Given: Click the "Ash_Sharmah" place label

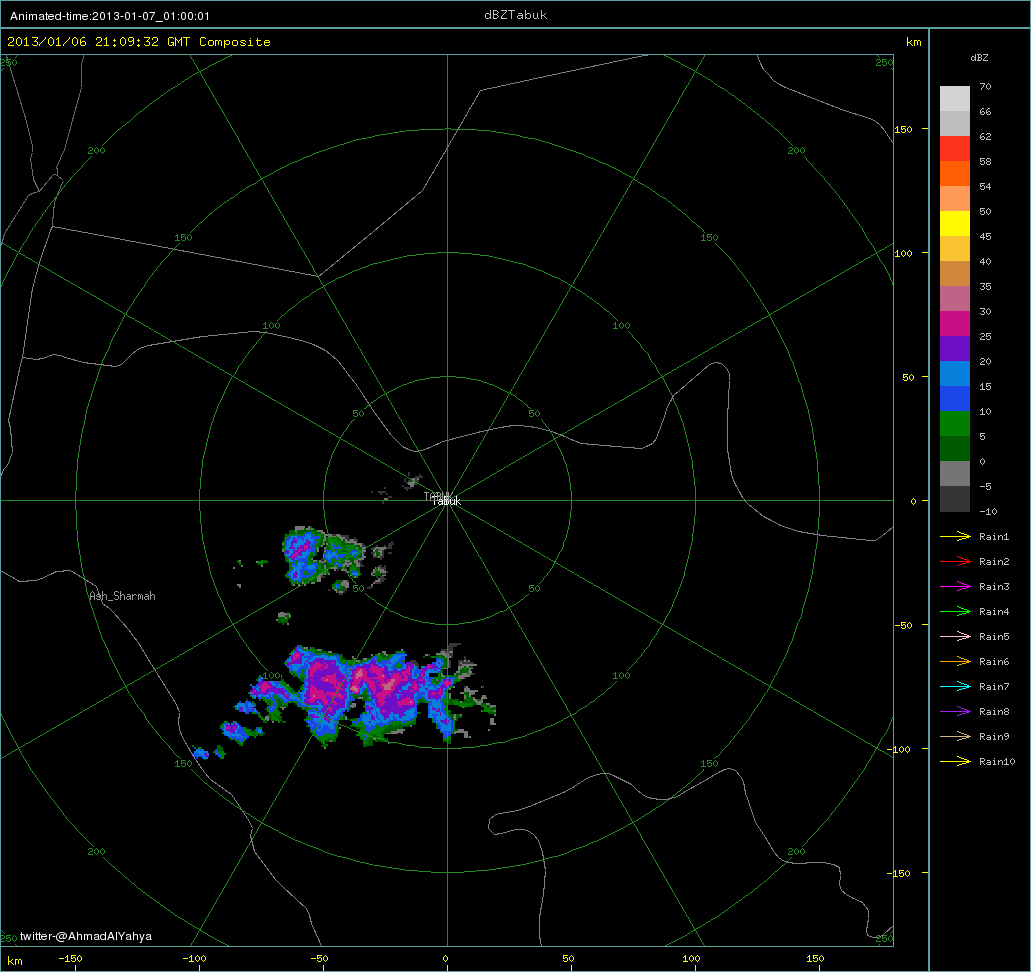Looking at the screenshot, I should point(122,596).
